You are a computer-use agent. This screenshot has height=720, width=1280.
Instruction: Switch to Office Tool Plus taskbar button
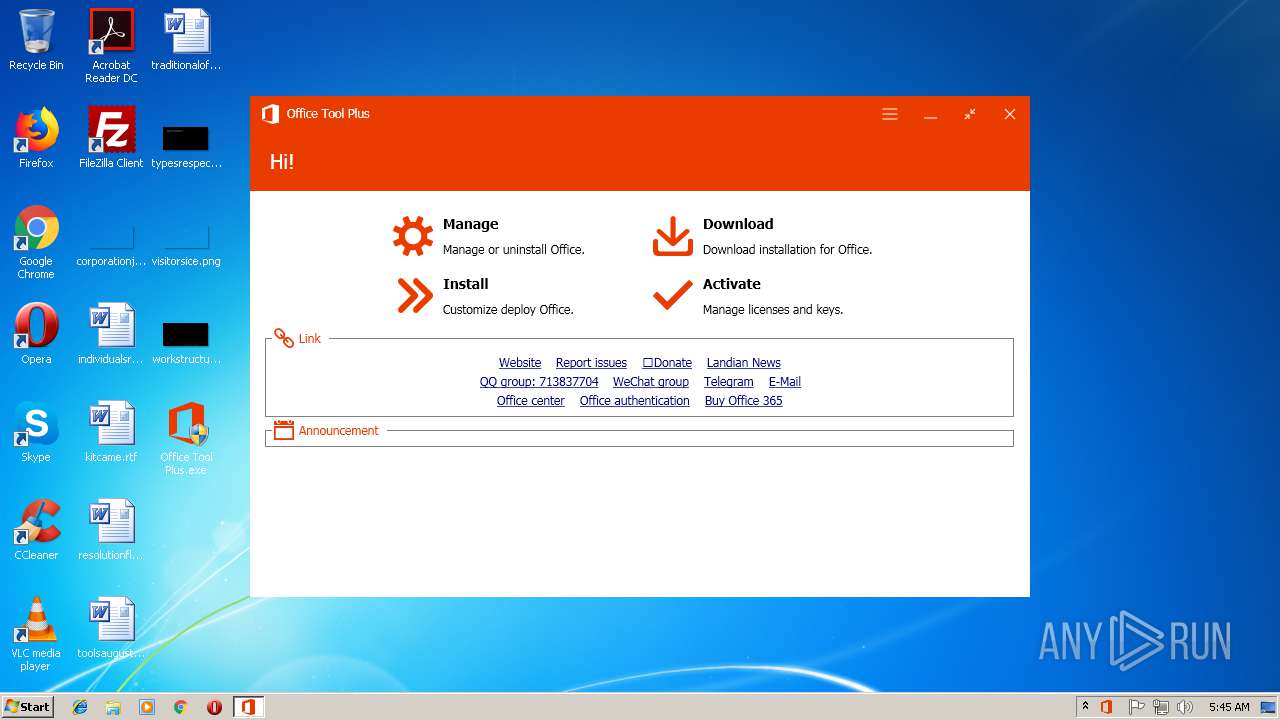coord(248,707)
